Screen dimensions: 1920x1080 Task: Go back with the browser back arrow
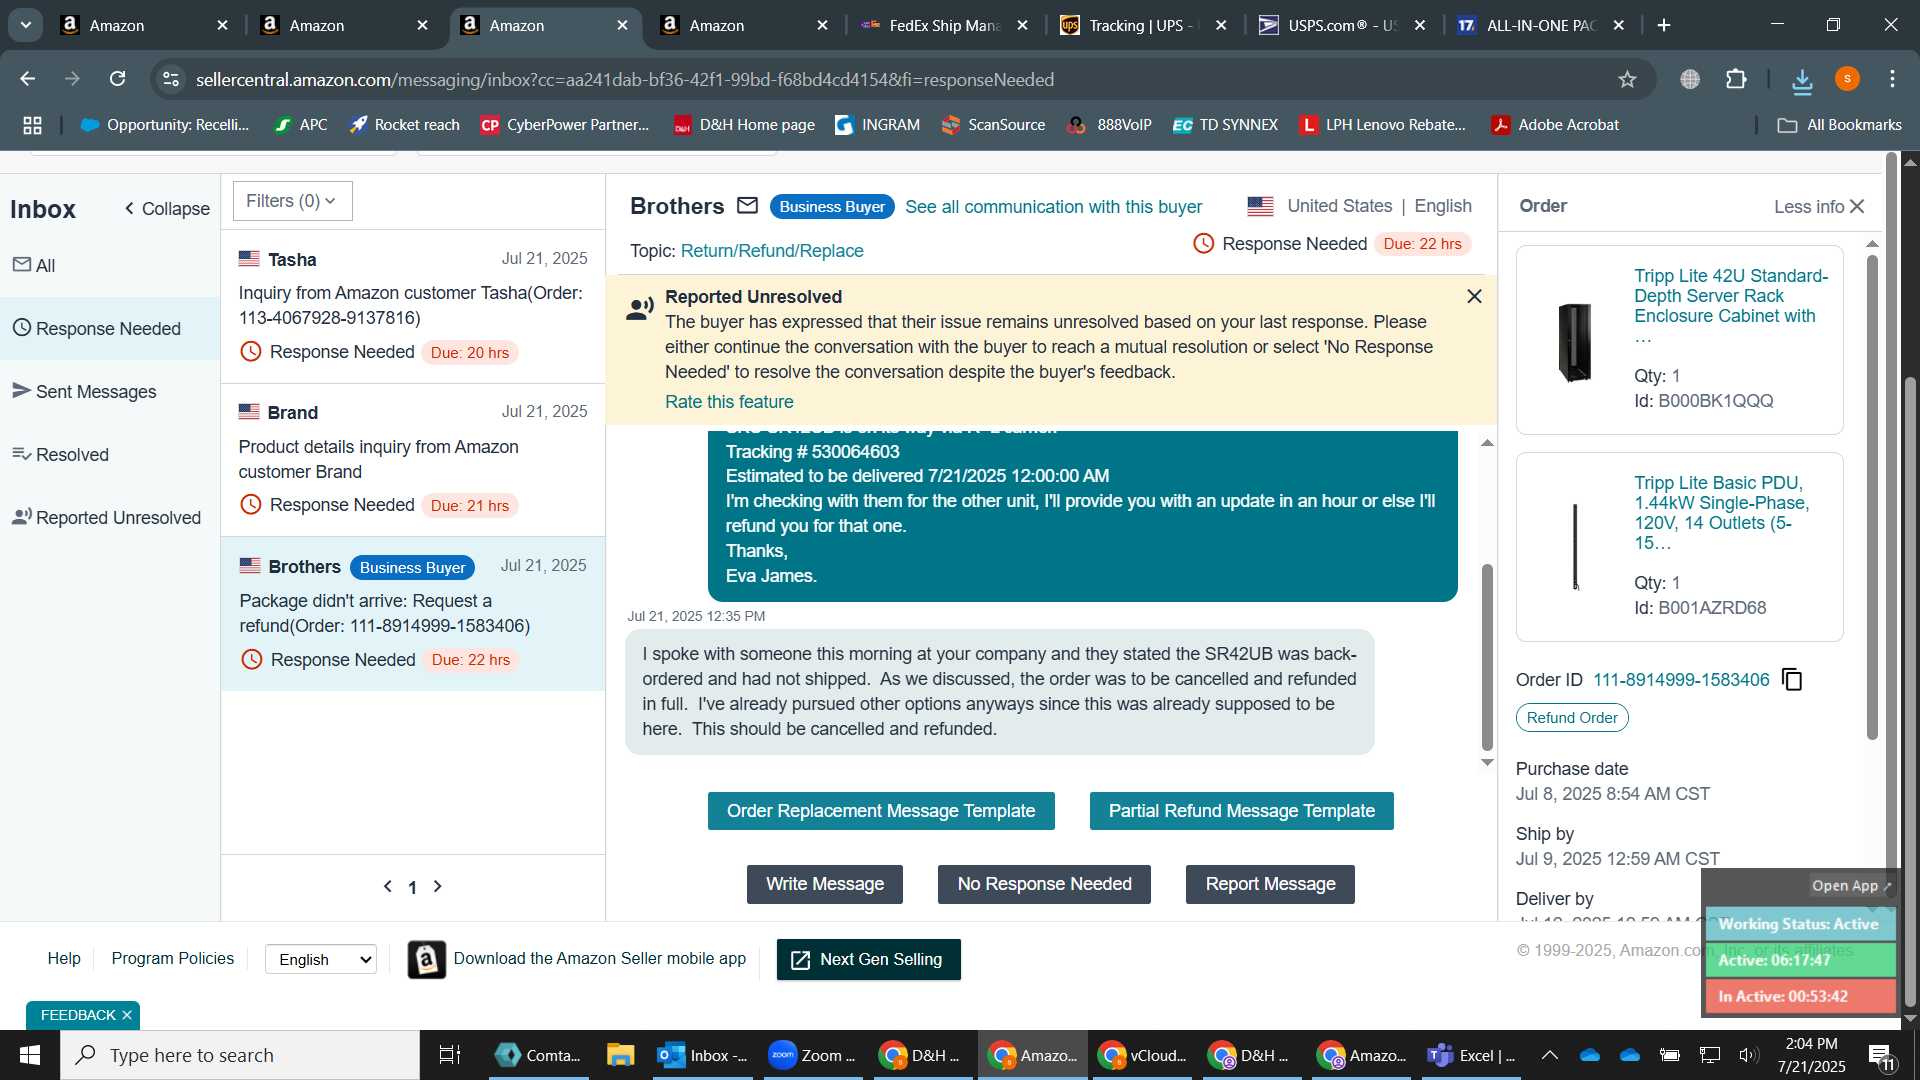click(28, 79)
